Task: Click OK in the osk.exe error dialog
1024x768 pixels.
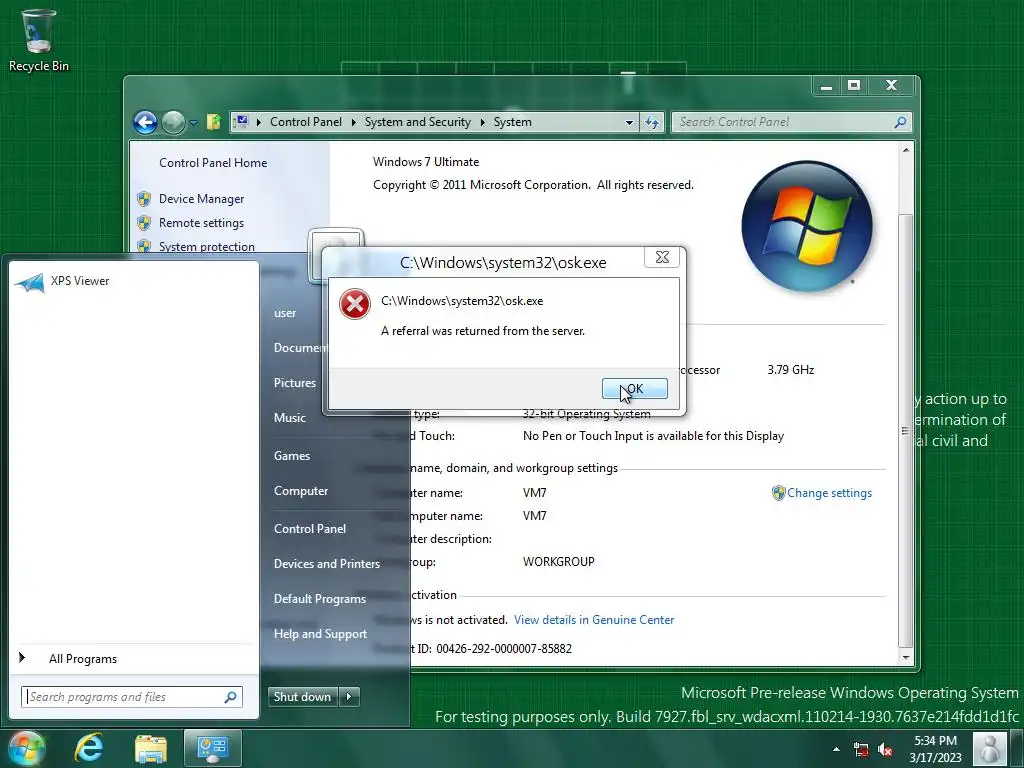Action: point(634,389)
